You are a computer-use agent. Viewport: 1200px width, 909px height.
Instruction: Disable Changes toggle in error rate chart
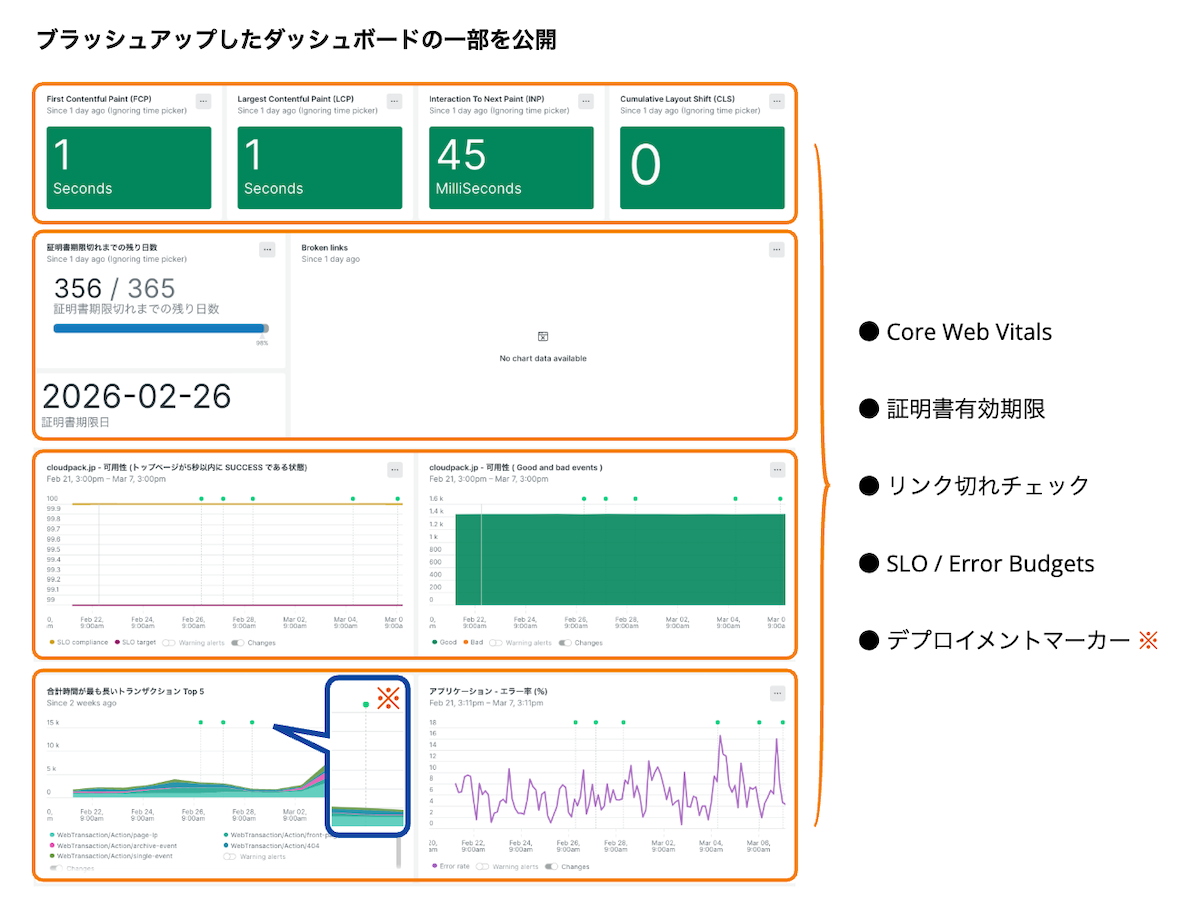click(x=551, y=866)
